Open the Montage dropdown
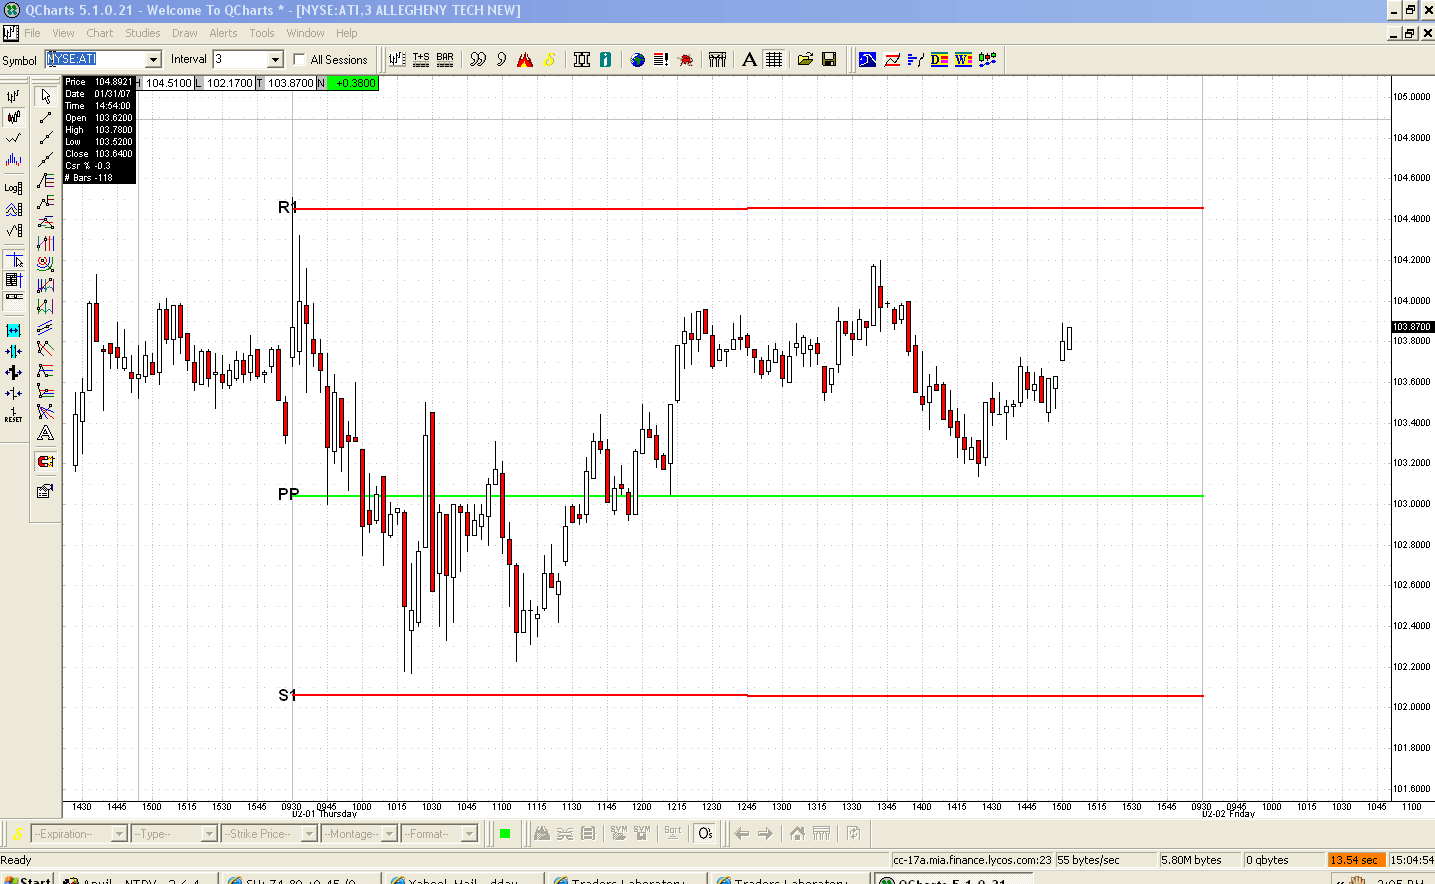1435x884 pixels. point(360,834)
